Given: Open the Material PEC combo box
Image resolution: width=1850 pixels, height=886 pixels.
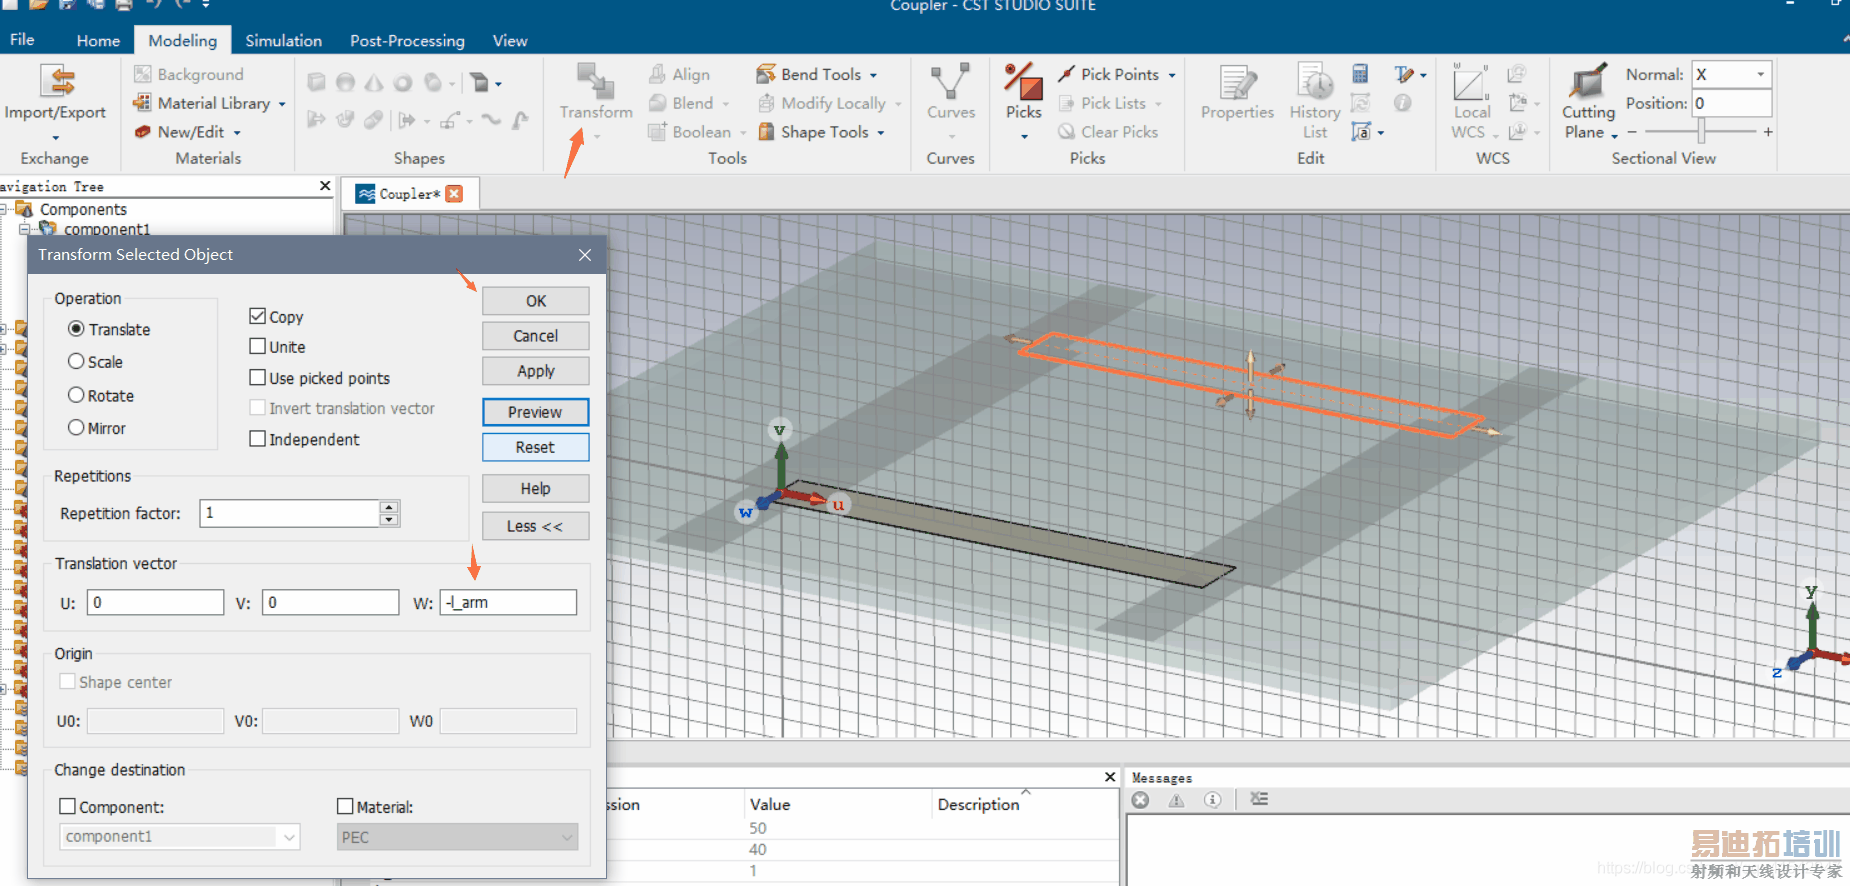Looking at the screenshot, I should (x=457, y=837).
